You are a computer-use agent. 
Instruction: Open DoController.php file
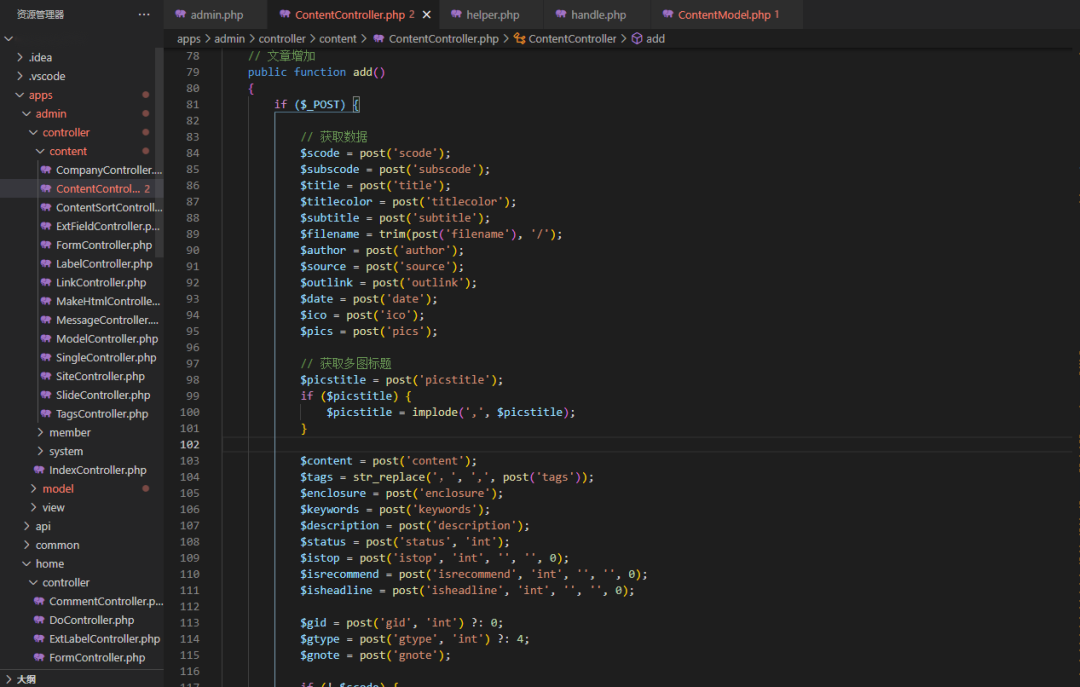[92, 619]
